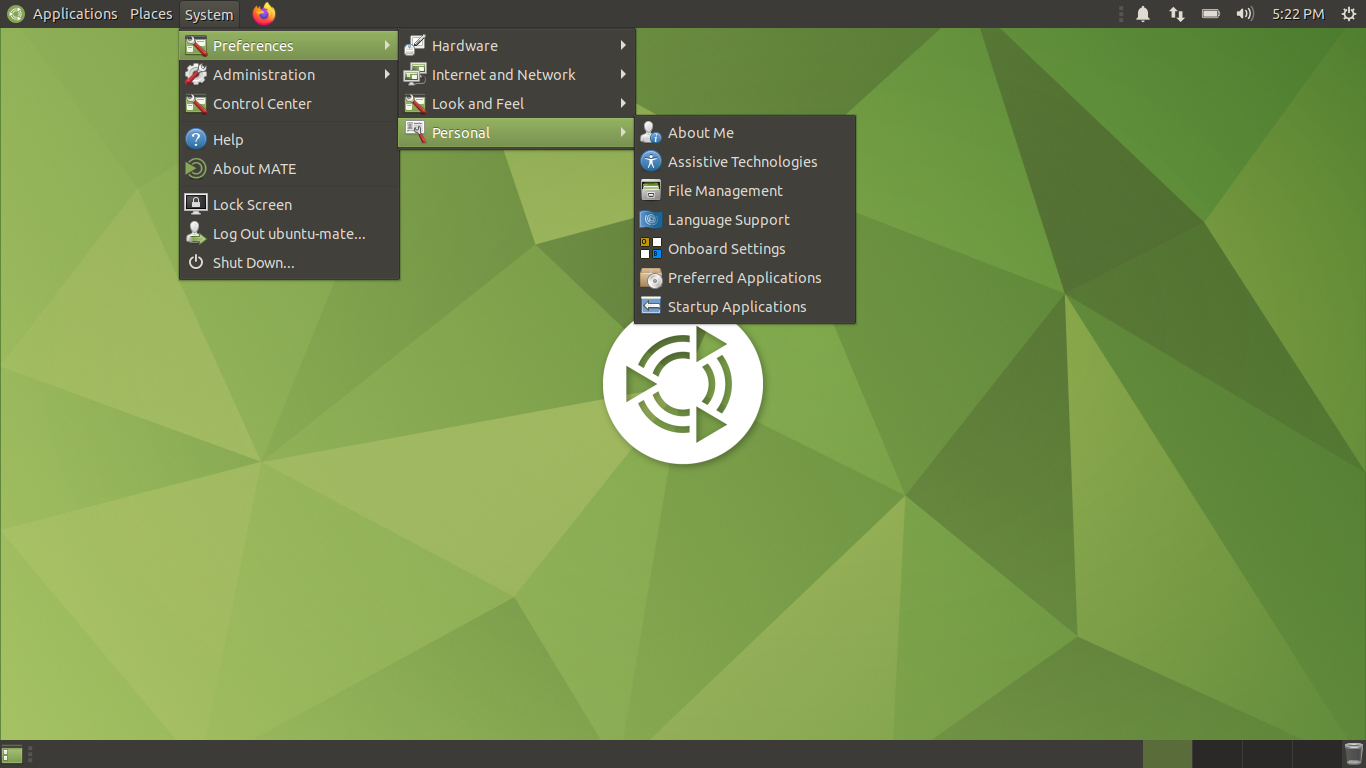Screen dimensions: 1366x768
Task: Click the Preferences menu icon
Action: pyautogui.click(x=196, y=46)
